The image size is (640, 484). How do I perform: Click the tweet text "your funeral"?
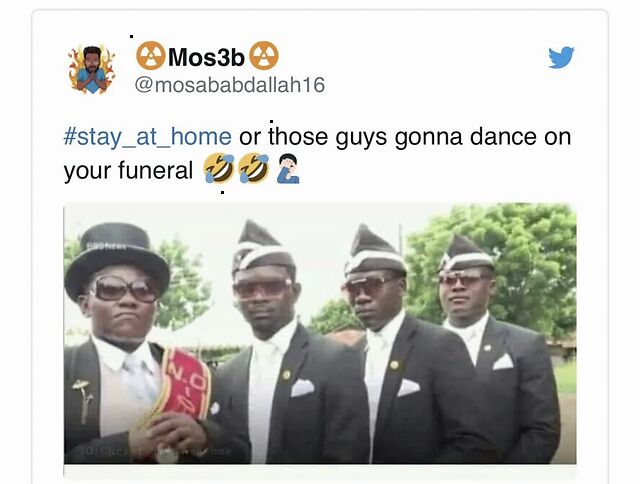coord(128,171)
